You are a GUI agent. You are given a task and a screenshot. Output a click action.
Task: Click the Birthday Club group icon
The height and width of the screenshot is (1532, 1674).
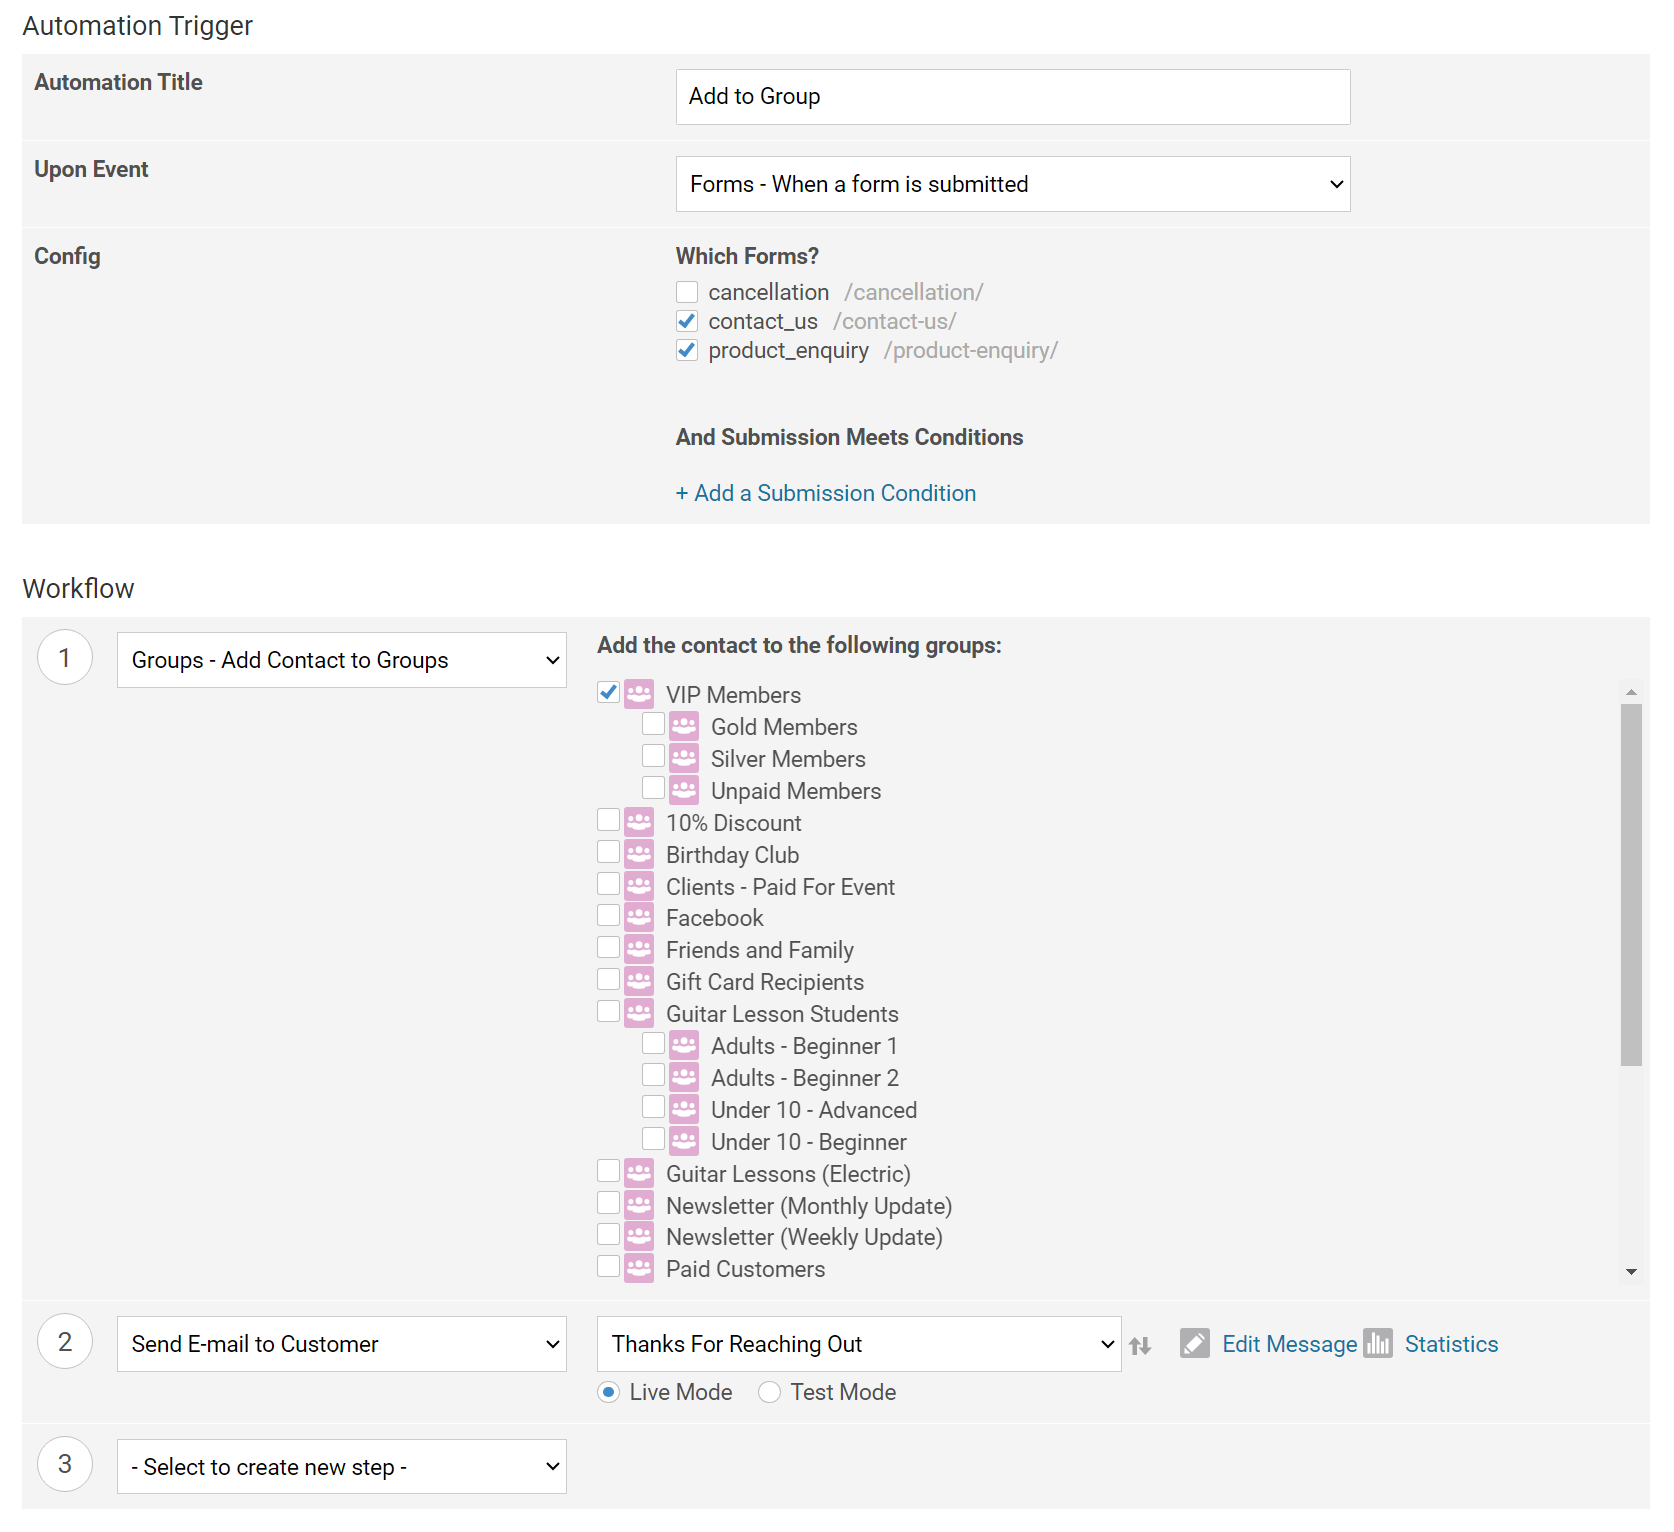pyautogui.click(x=639, y=854)
